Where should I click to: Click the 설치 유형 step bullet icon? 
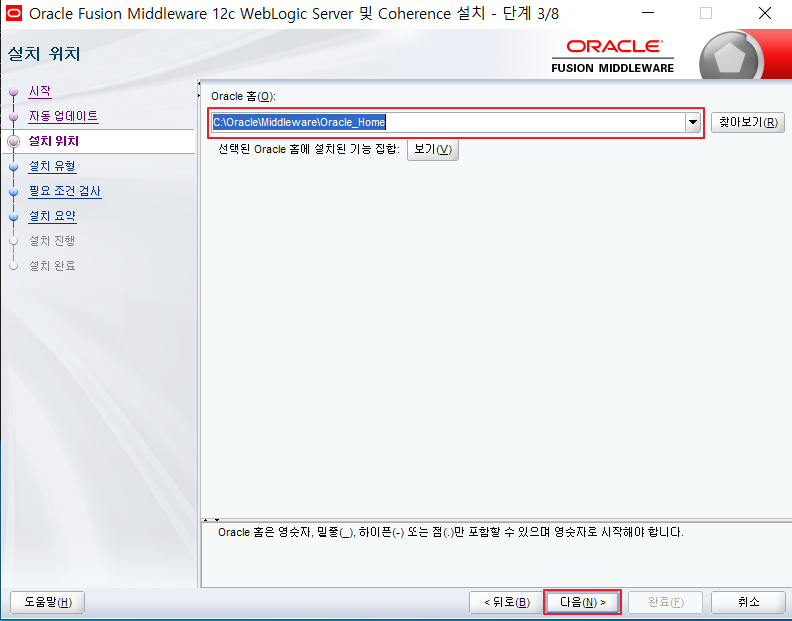14,166
